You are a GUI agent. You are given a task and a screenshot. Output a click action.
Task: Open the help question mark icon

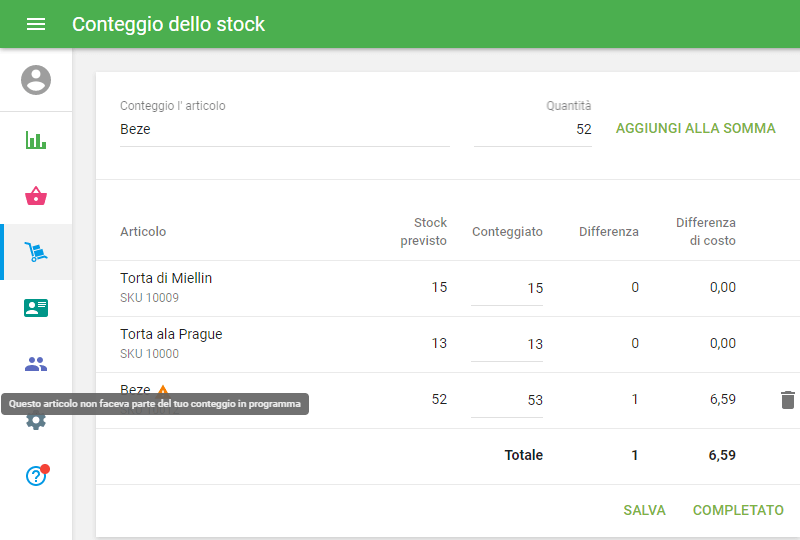[36, 476]
